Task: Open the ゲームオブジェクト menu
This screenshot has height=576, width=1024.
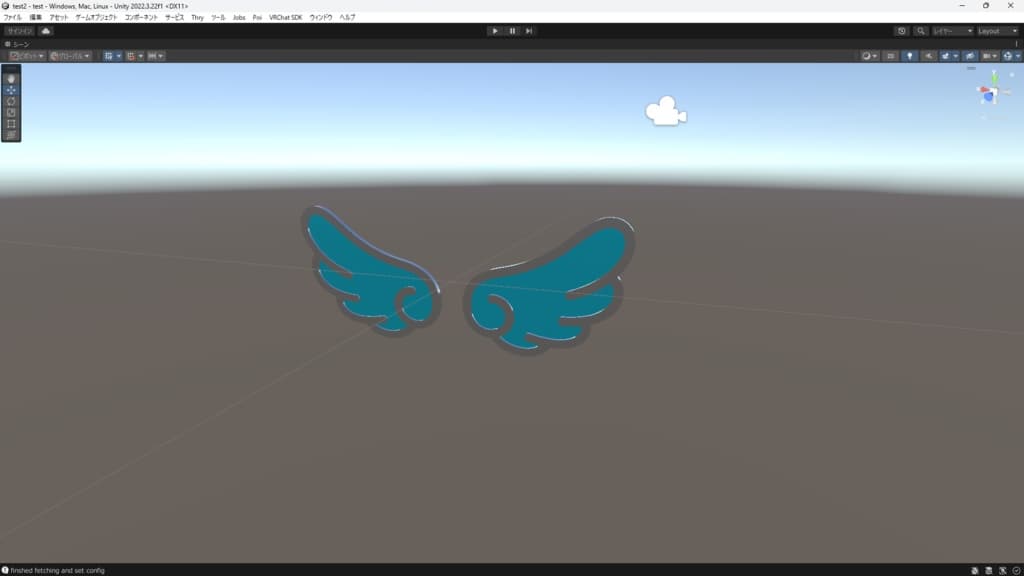Action: 96,18
